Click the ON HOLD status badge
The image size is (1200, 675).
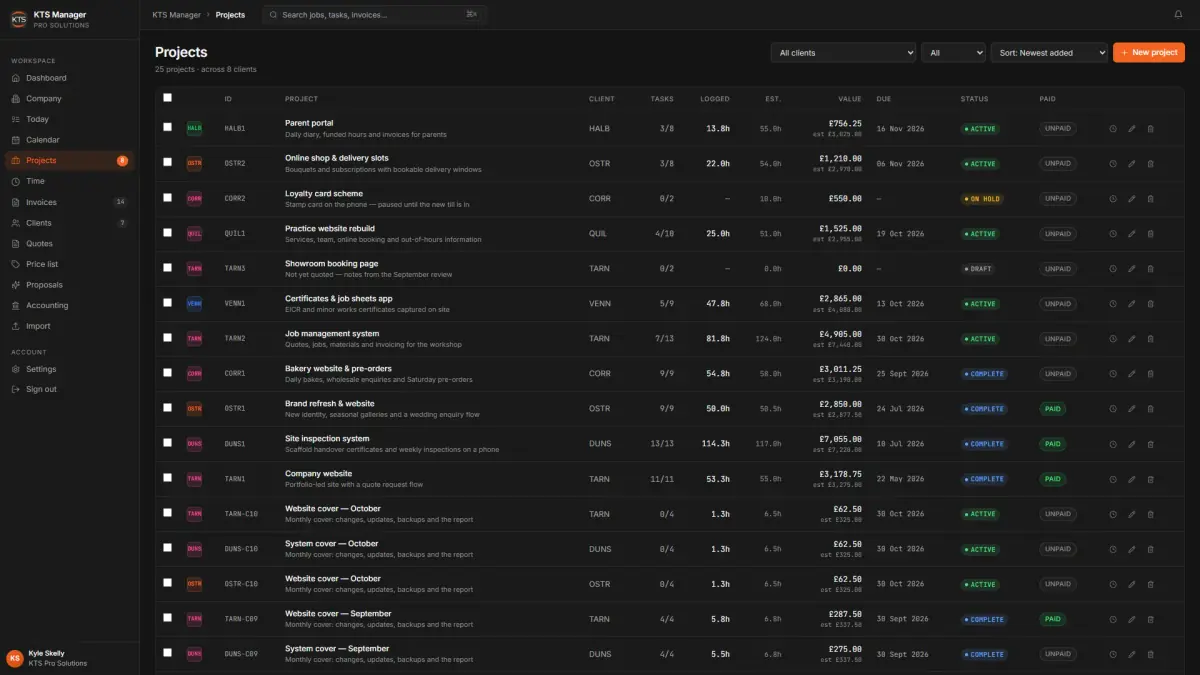982,199
